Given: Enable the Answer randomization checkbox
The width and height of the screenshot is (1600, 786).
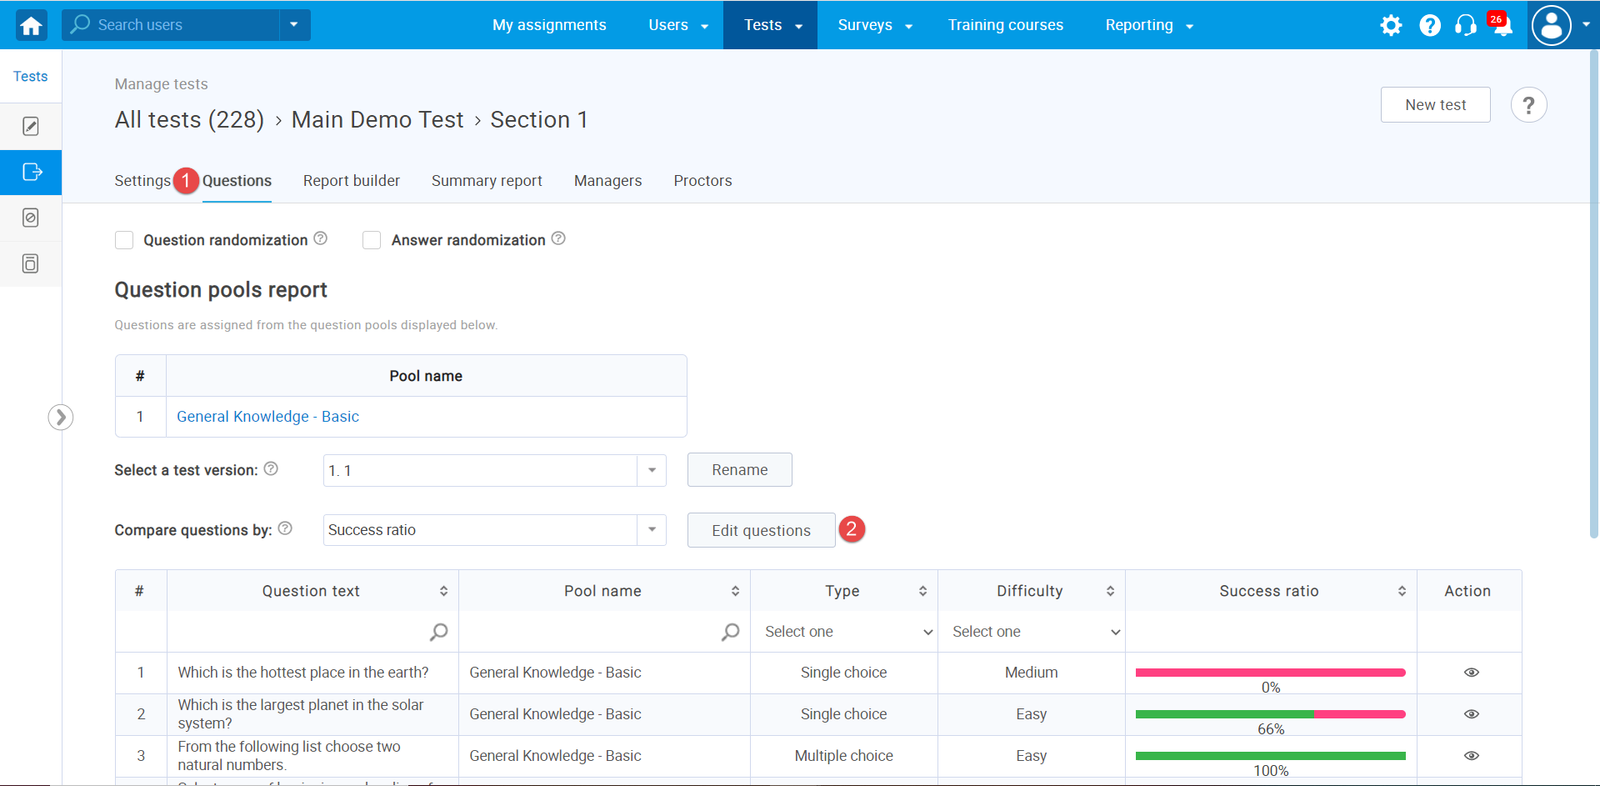Looking at the screenshot, I should (372, 240).
